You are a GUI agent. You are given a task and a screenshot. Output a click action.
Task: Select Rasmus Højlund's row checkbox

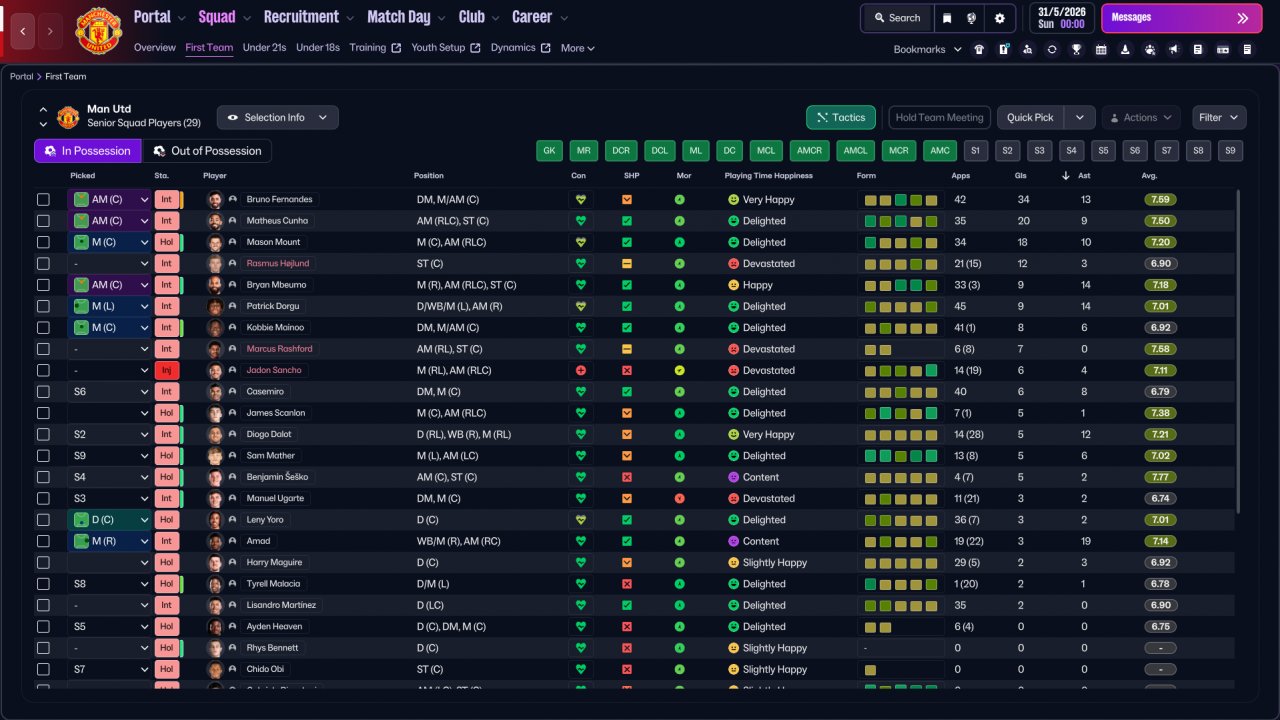43,264
